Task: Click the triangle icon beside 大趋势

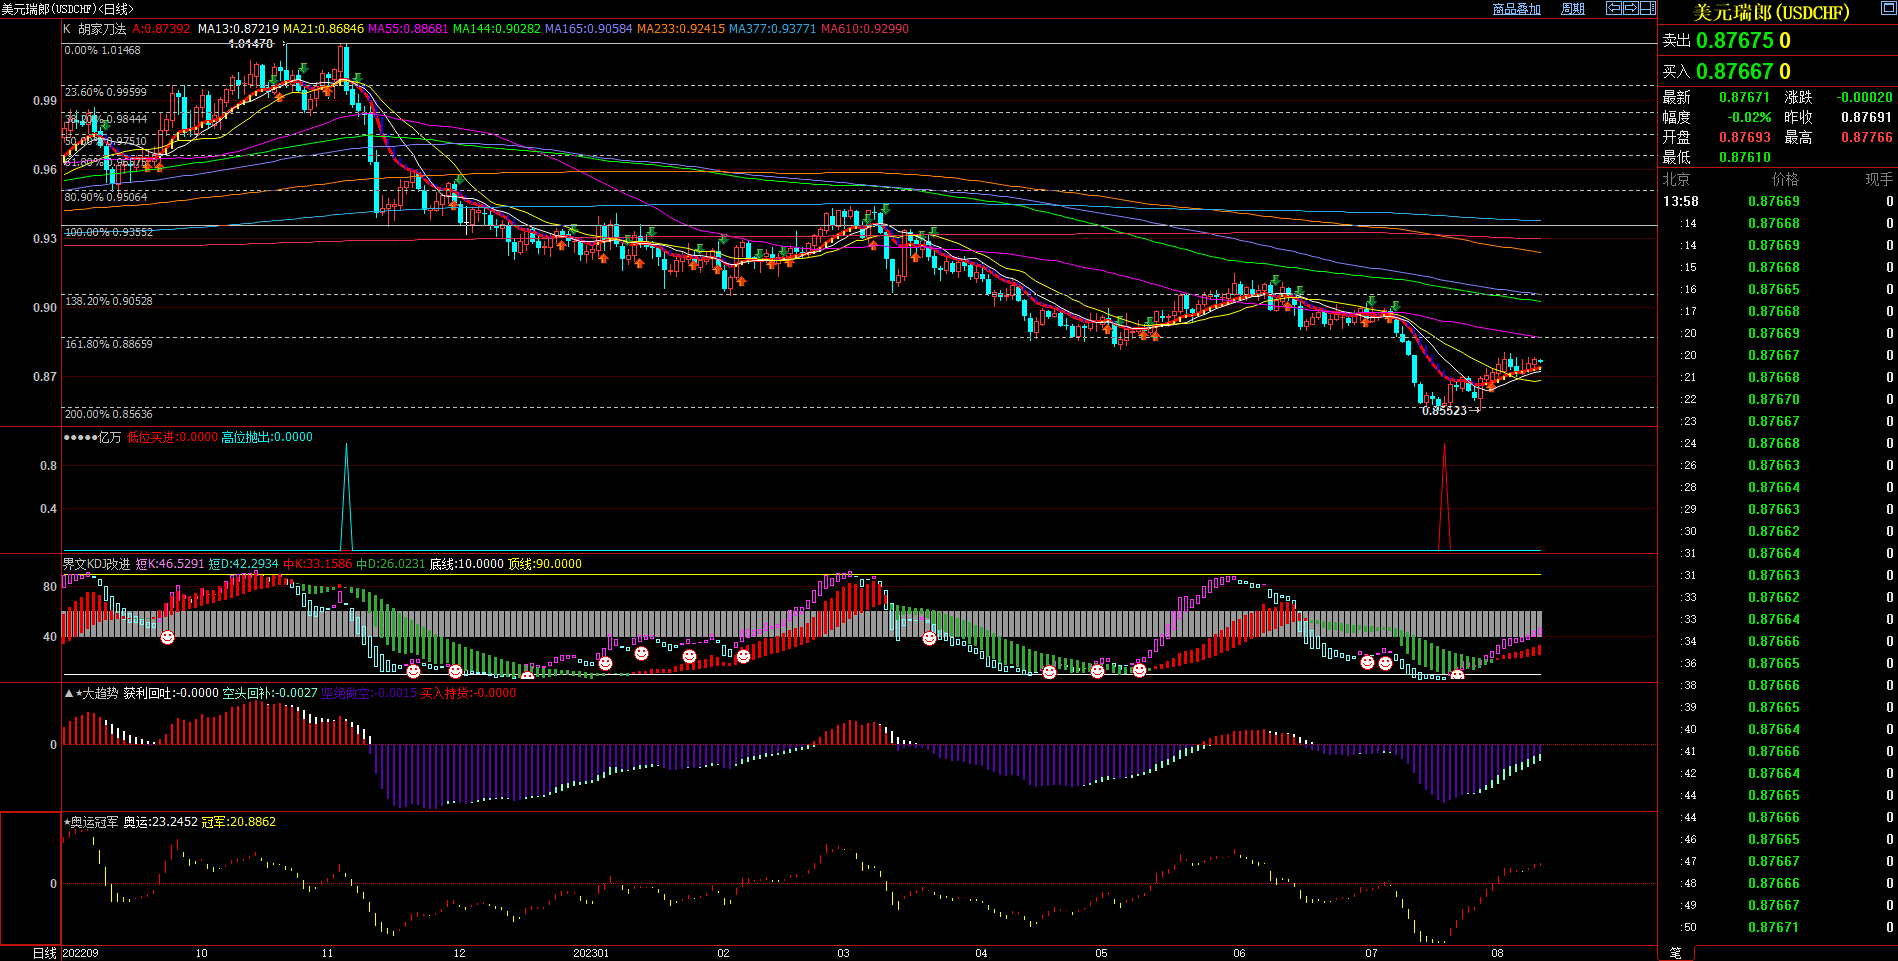Action: [69, 693]
